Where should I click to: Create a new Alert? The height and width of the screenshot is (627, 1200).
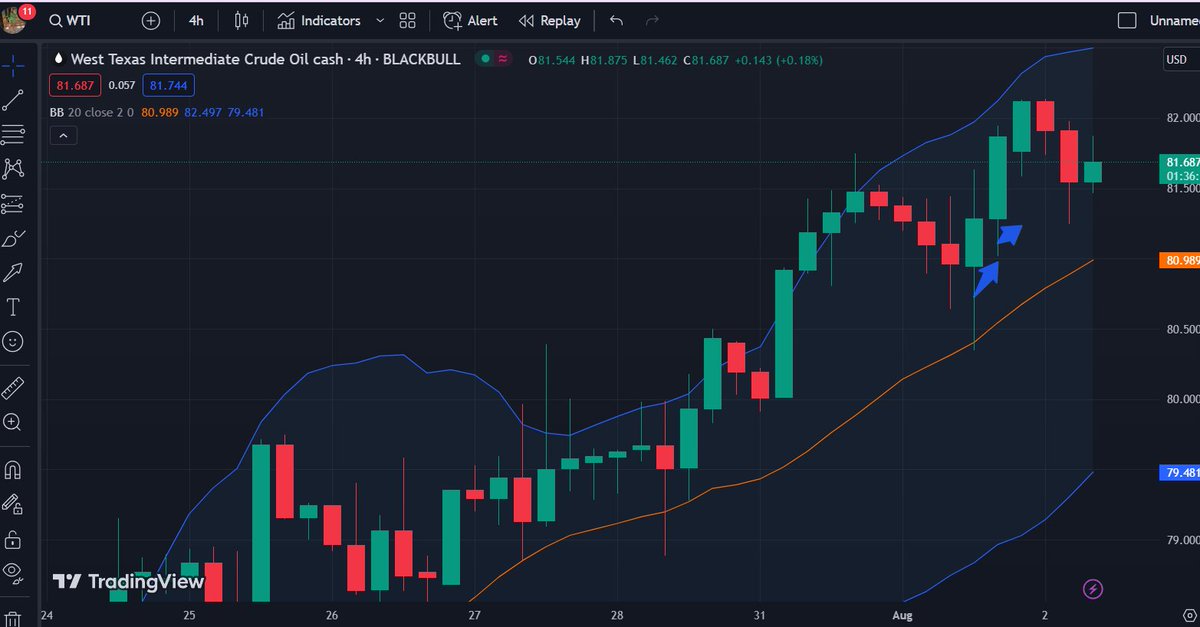click(469, 20)
